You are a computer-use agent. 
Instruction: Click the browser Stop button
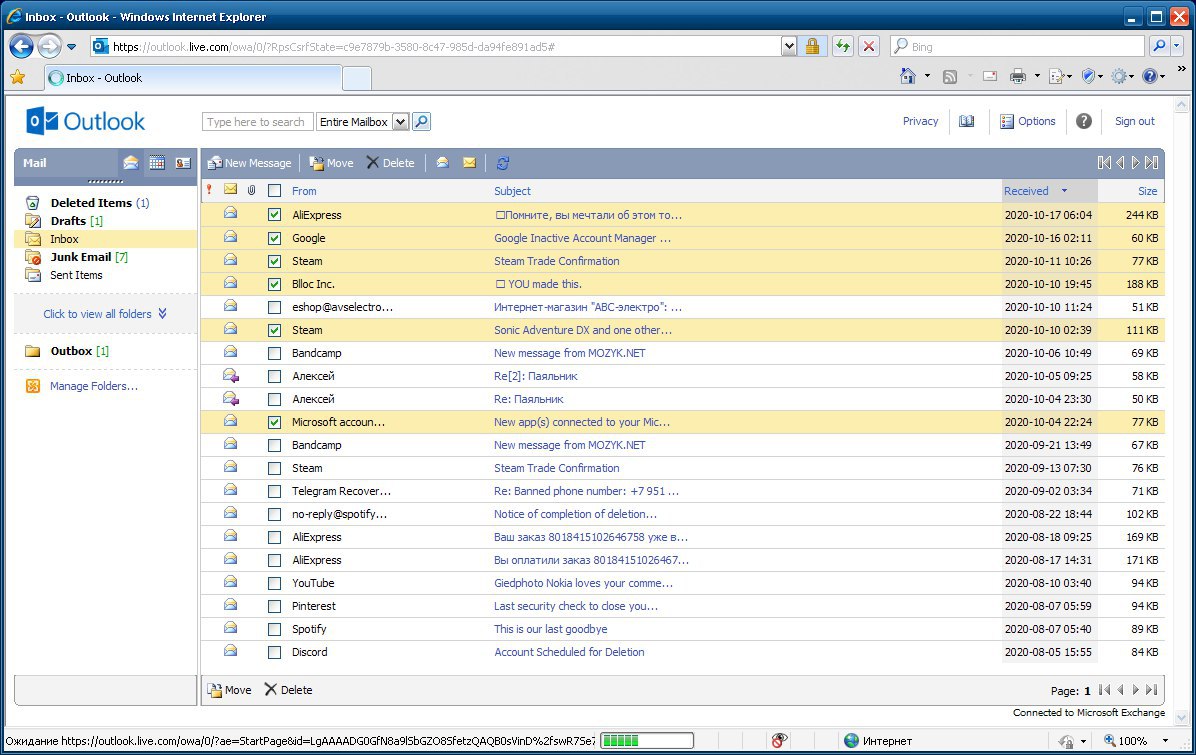(x=869, y=47)
